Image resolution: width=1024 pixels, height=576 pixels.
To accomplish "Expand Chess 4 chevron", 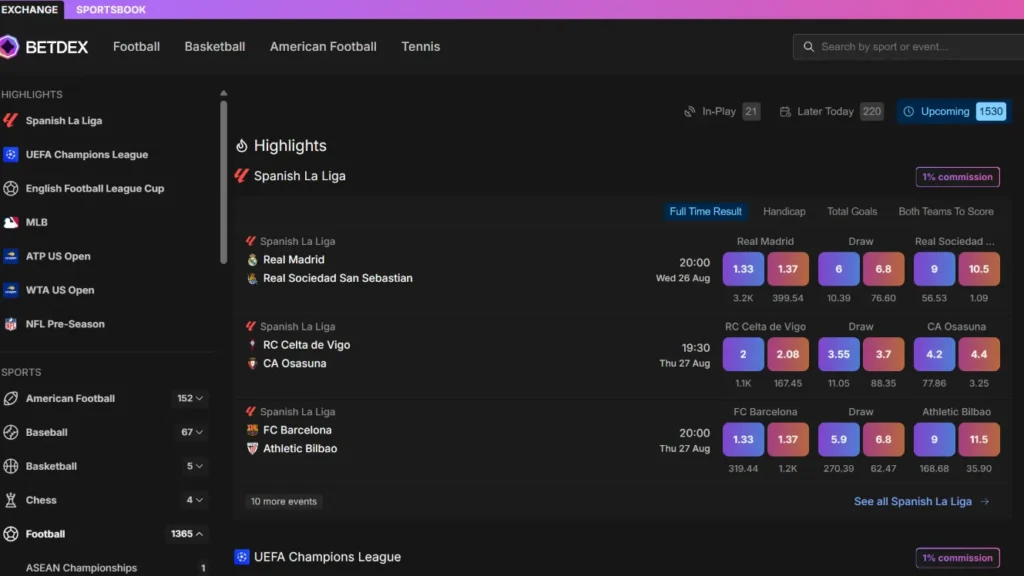I will point(199,500).
